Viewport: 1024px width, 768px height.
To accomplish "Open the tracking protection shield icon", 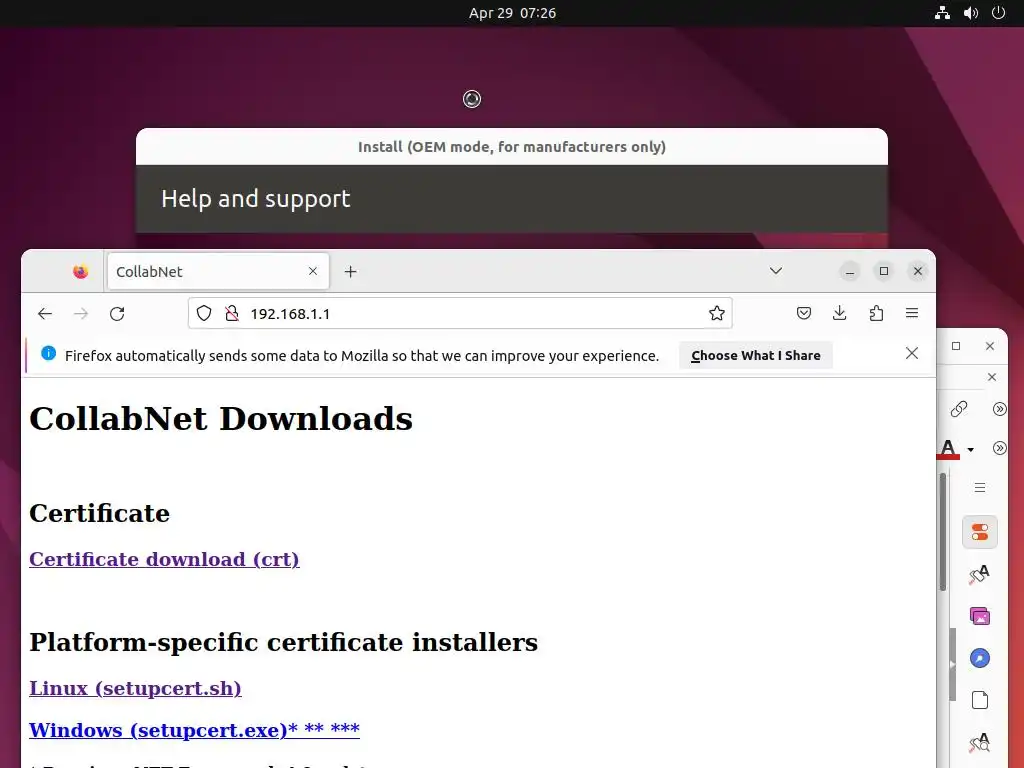I will (204, 313).
